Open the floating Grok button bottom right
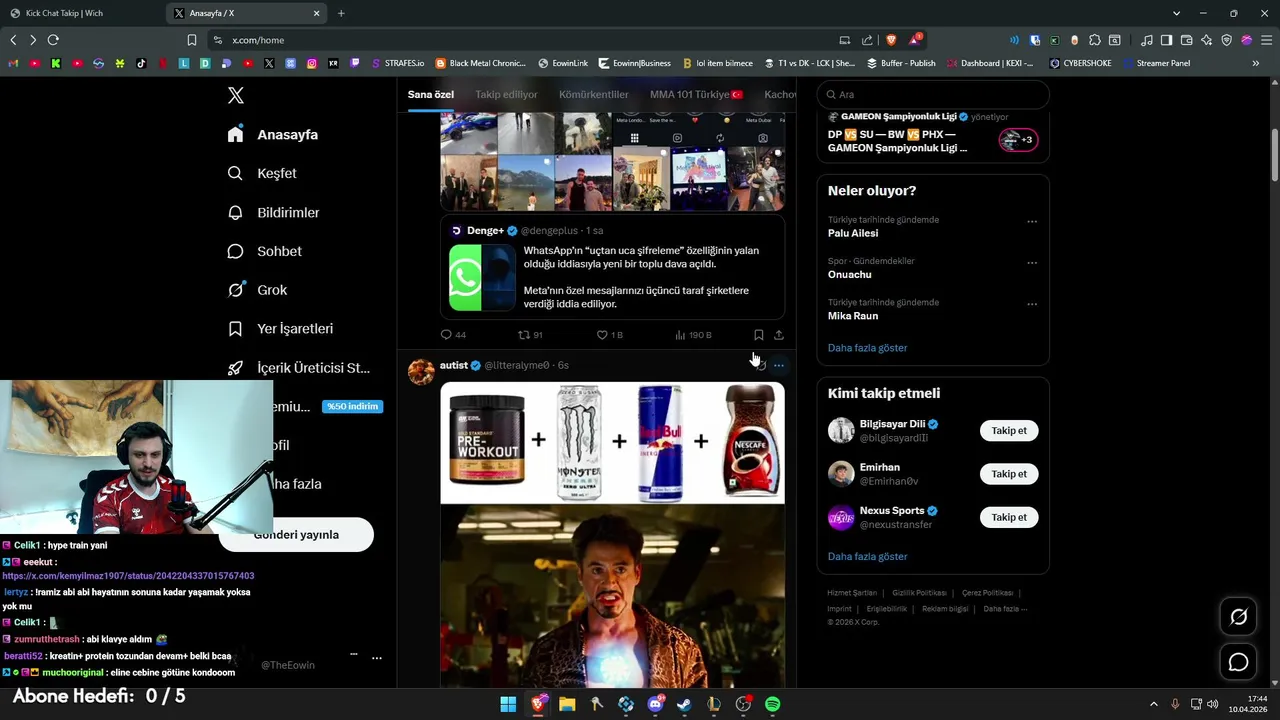The height and width of the screenshot is (720, 1280). click(1238, 617)
